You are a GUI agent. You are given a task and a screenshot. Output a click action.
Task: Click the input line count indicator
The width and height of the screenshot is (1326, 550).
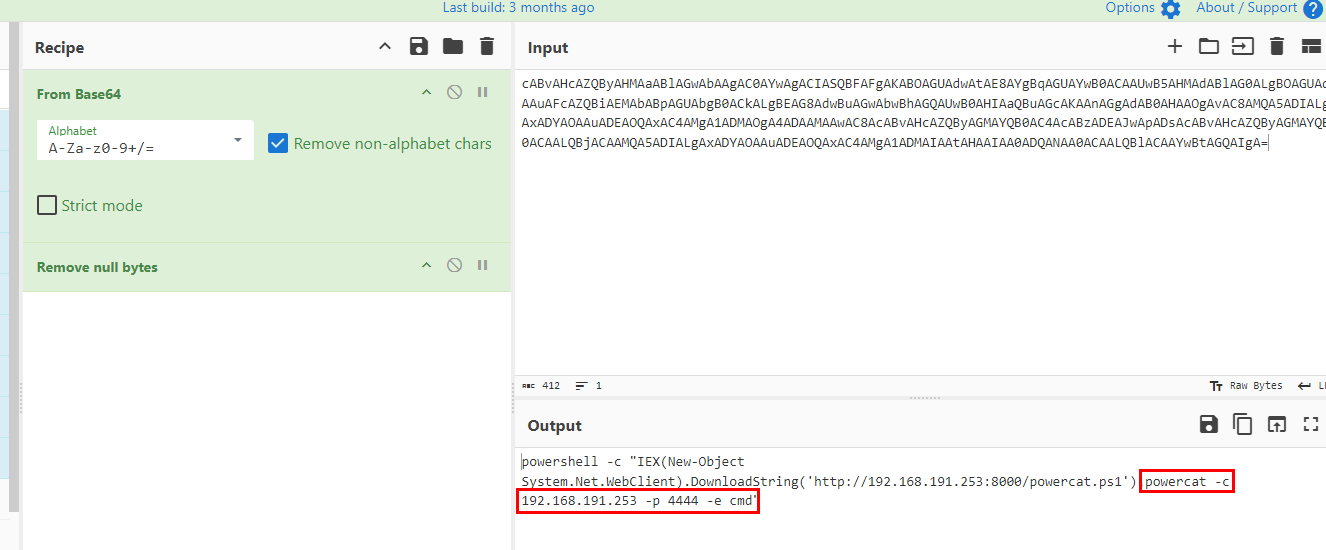tap(589, 386)
